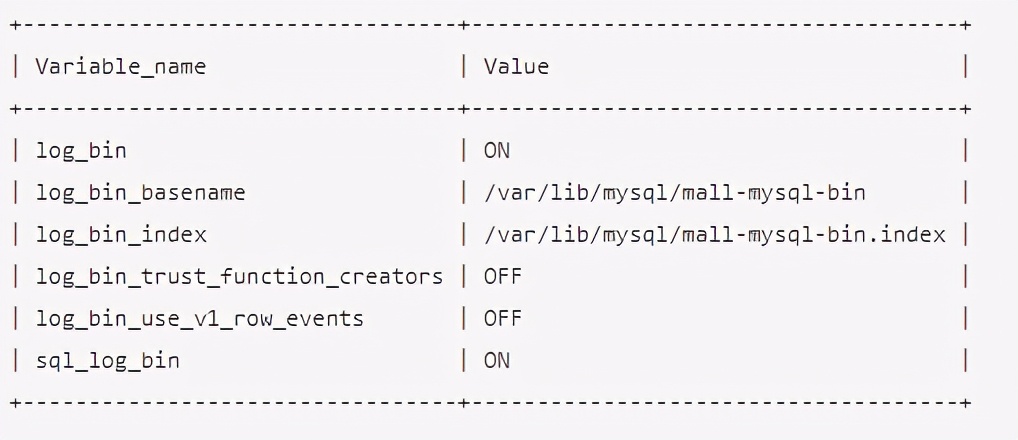Select the sql_log_bin variable name
The height and width of the screenshot is (440, 1018).
point(107,361)
